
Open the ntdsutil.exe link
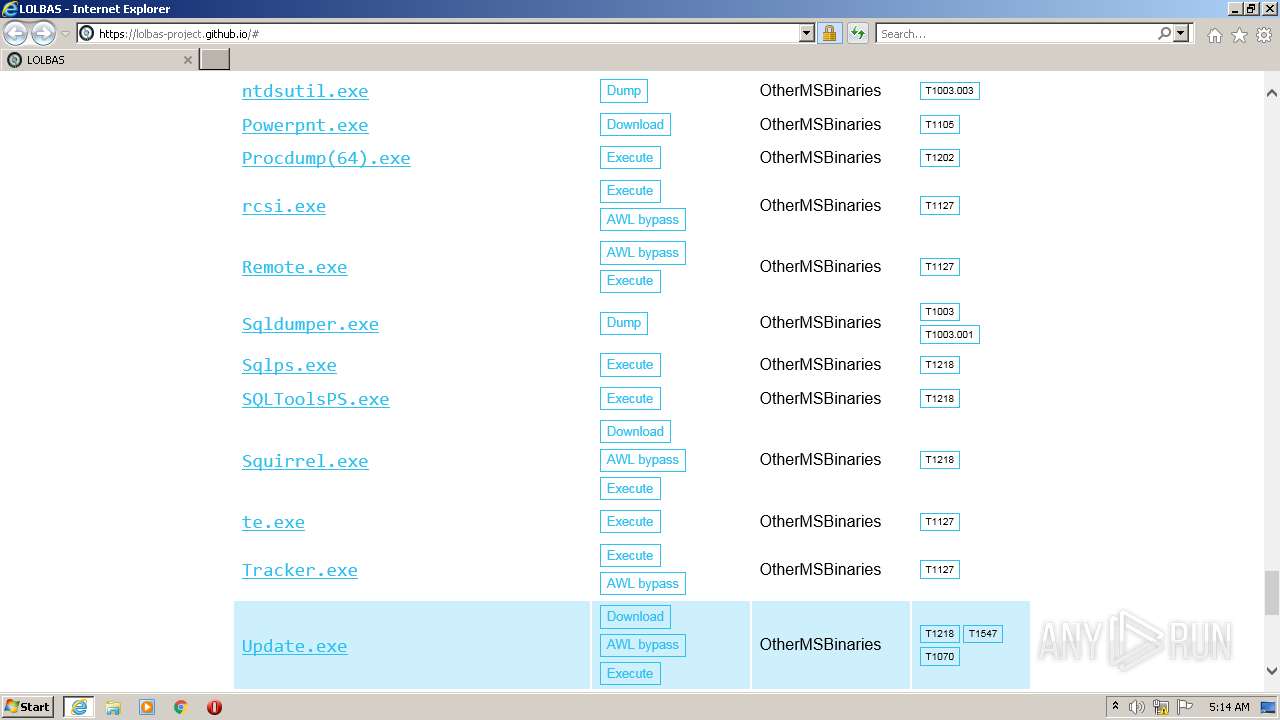click(x=305, y=91)
